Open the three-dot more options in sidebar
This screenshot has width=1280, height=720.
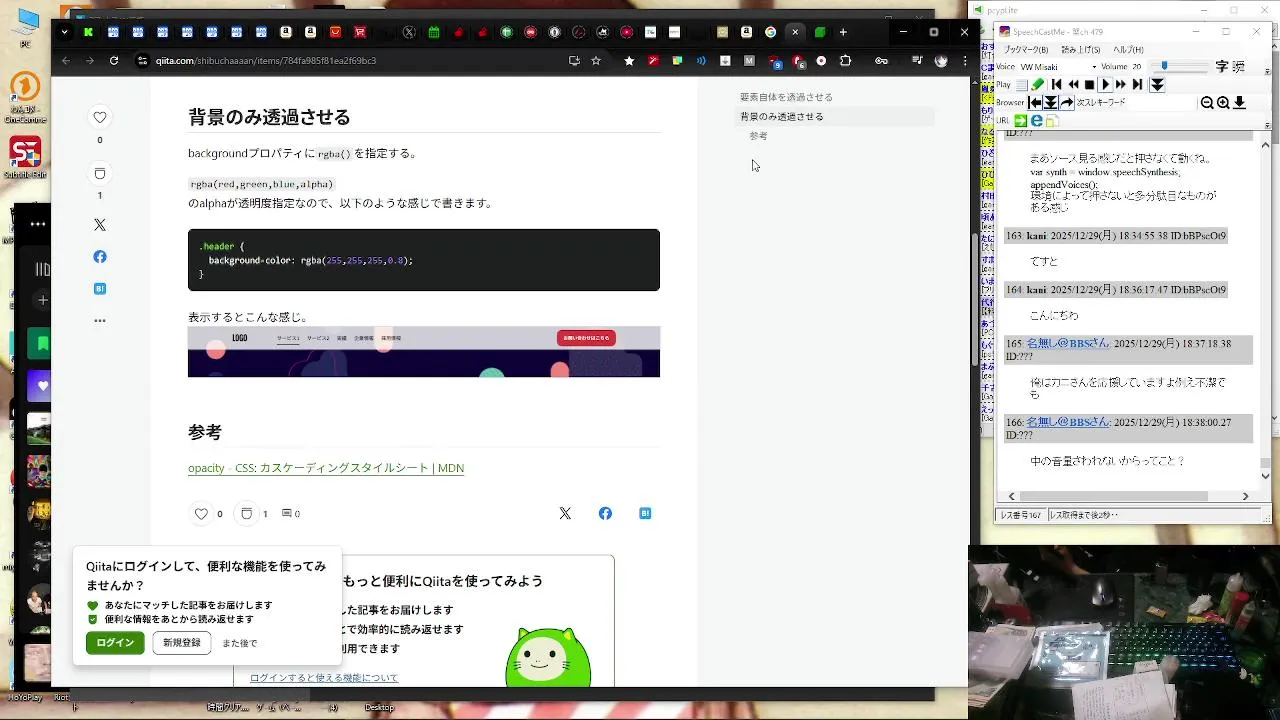pos(100,321)
